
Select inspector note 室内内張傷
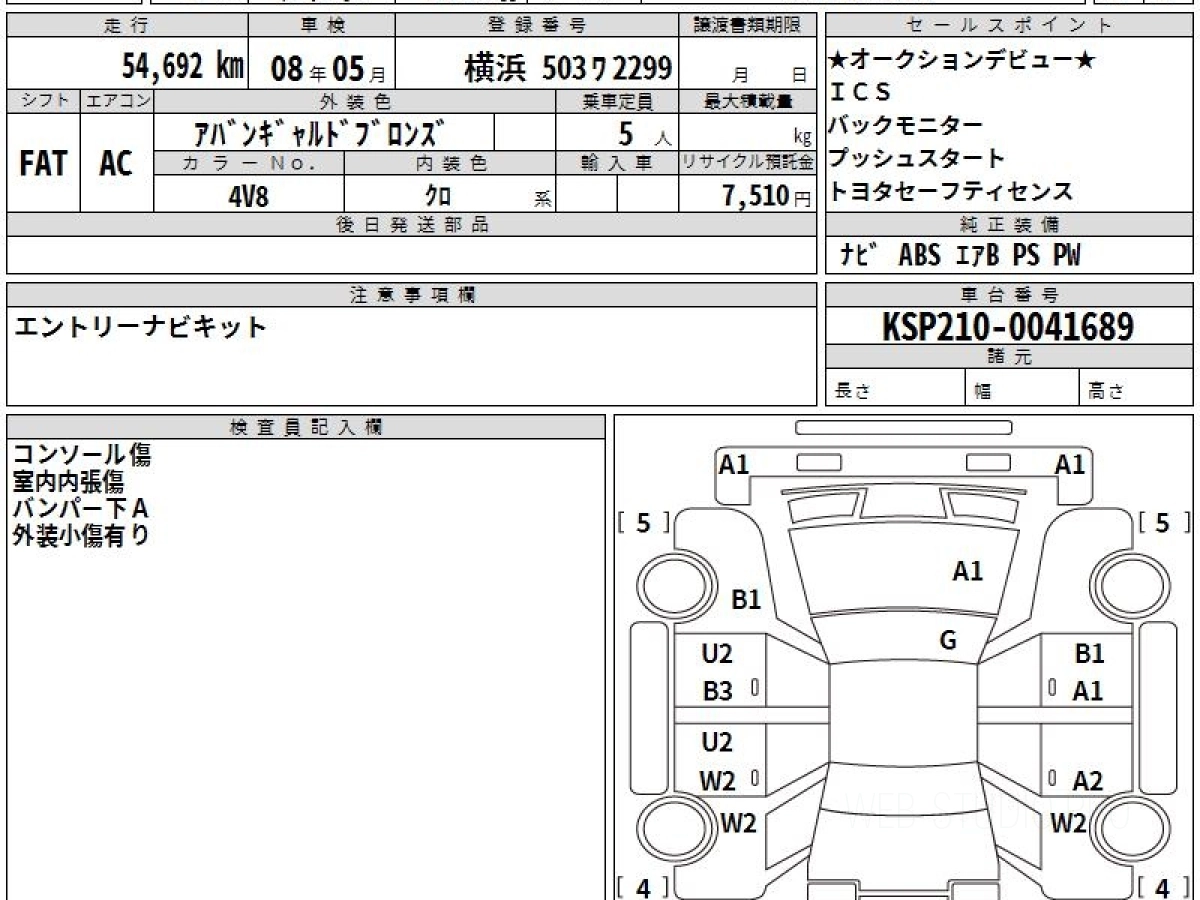tap(68, 482)
